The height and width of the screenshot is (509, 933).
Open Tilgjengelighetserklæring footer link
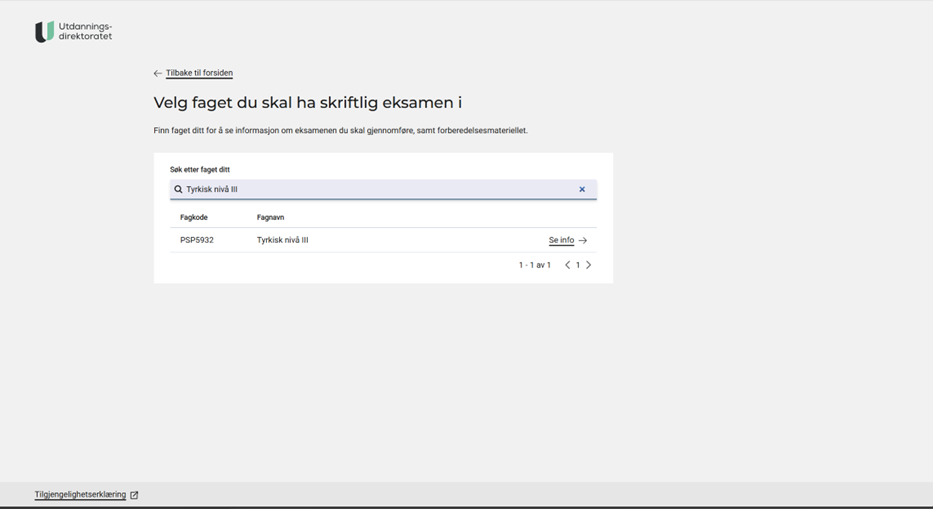(80, 494)
